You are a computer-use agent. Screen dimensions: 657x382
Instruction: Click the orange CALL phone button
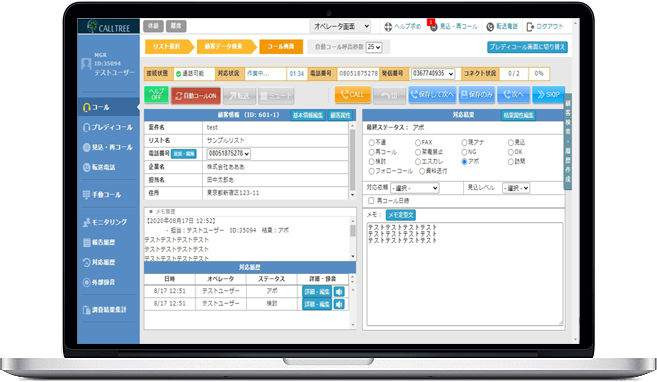tap(353, 95)
